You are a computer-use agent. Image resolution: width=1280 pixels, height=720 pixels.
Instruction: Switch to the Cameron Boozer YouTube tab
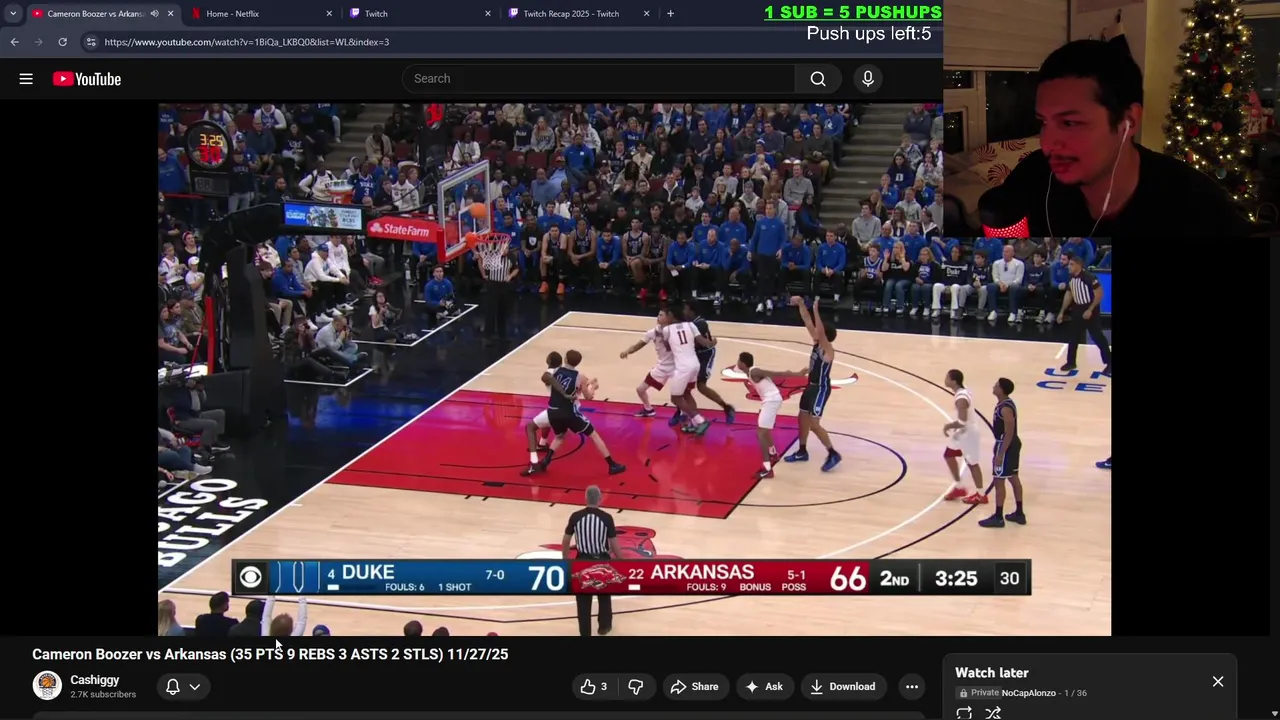pos(95,14)
